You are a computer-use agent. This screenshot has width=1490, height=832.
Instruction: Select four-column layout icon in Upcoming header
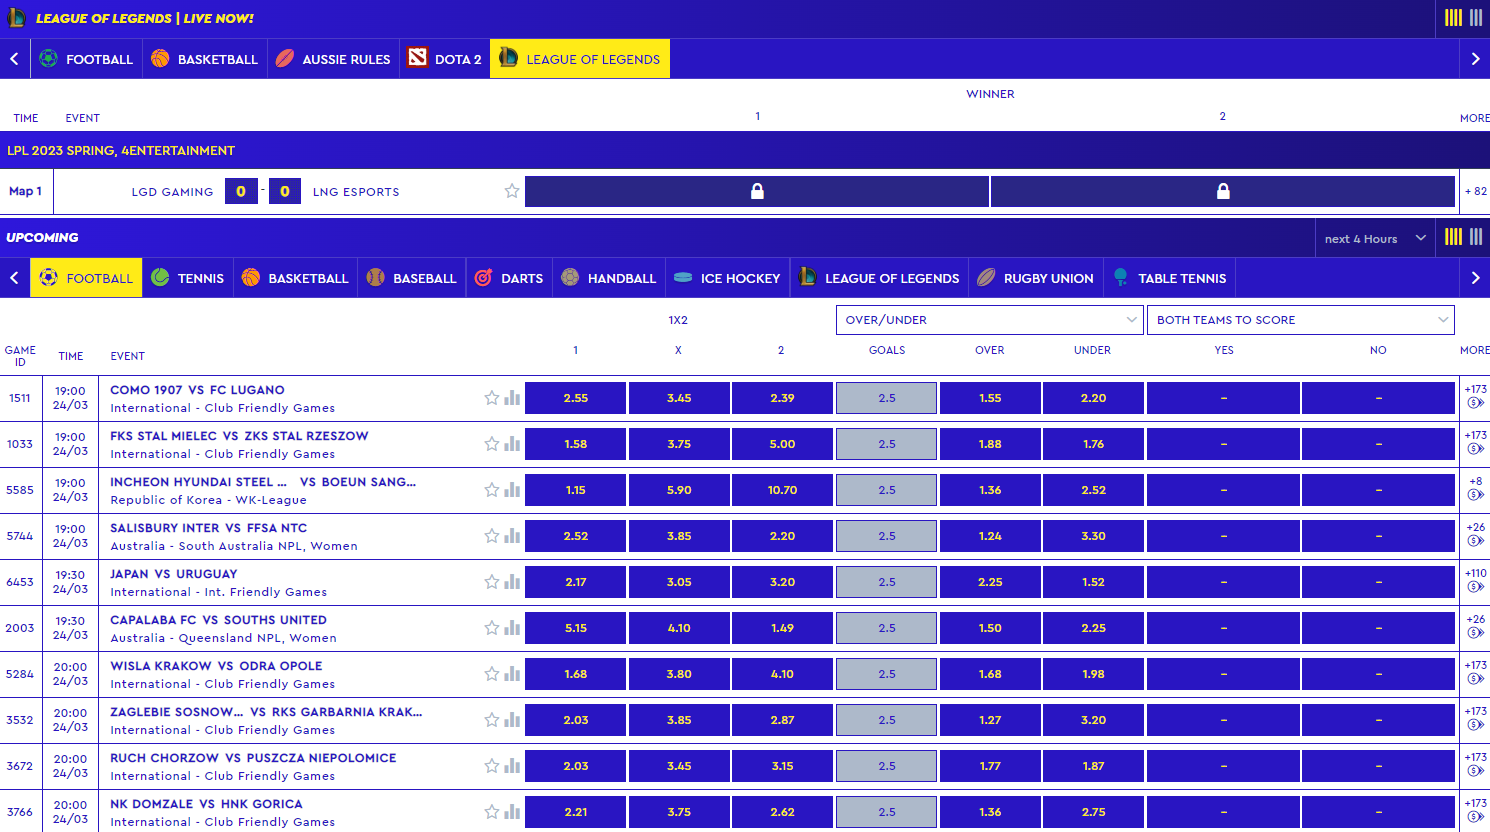(x=1453, y=237)
